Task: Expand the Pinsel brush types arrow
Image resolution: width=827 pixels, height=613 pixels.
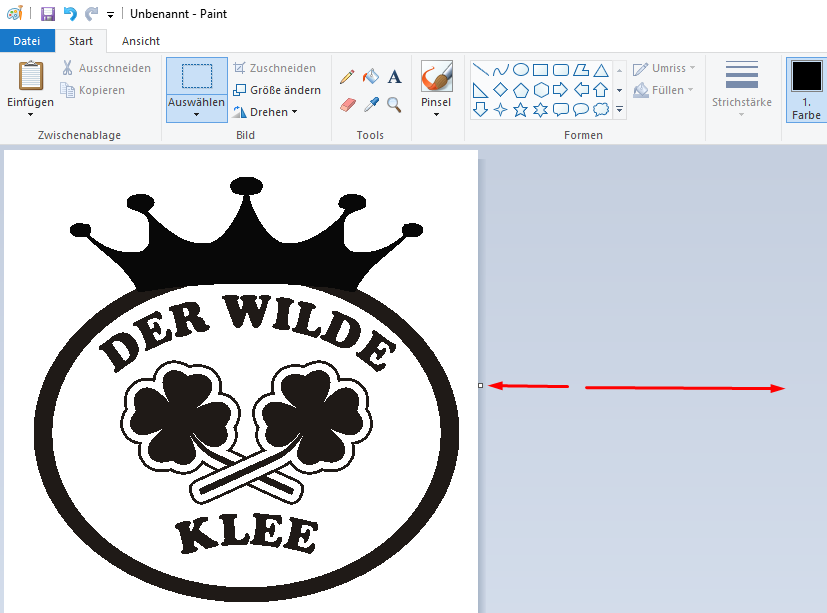Action: [x=437, y=114]
